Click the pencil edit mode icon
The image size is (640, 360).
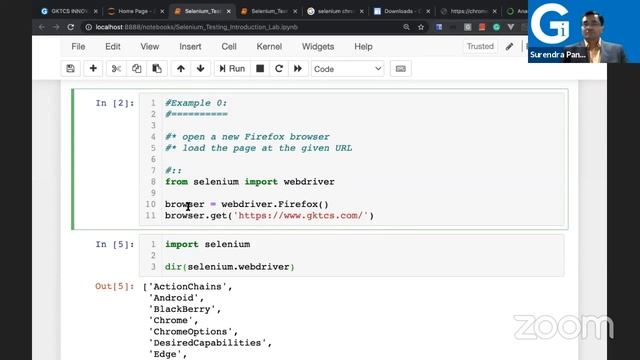(509, 47)
